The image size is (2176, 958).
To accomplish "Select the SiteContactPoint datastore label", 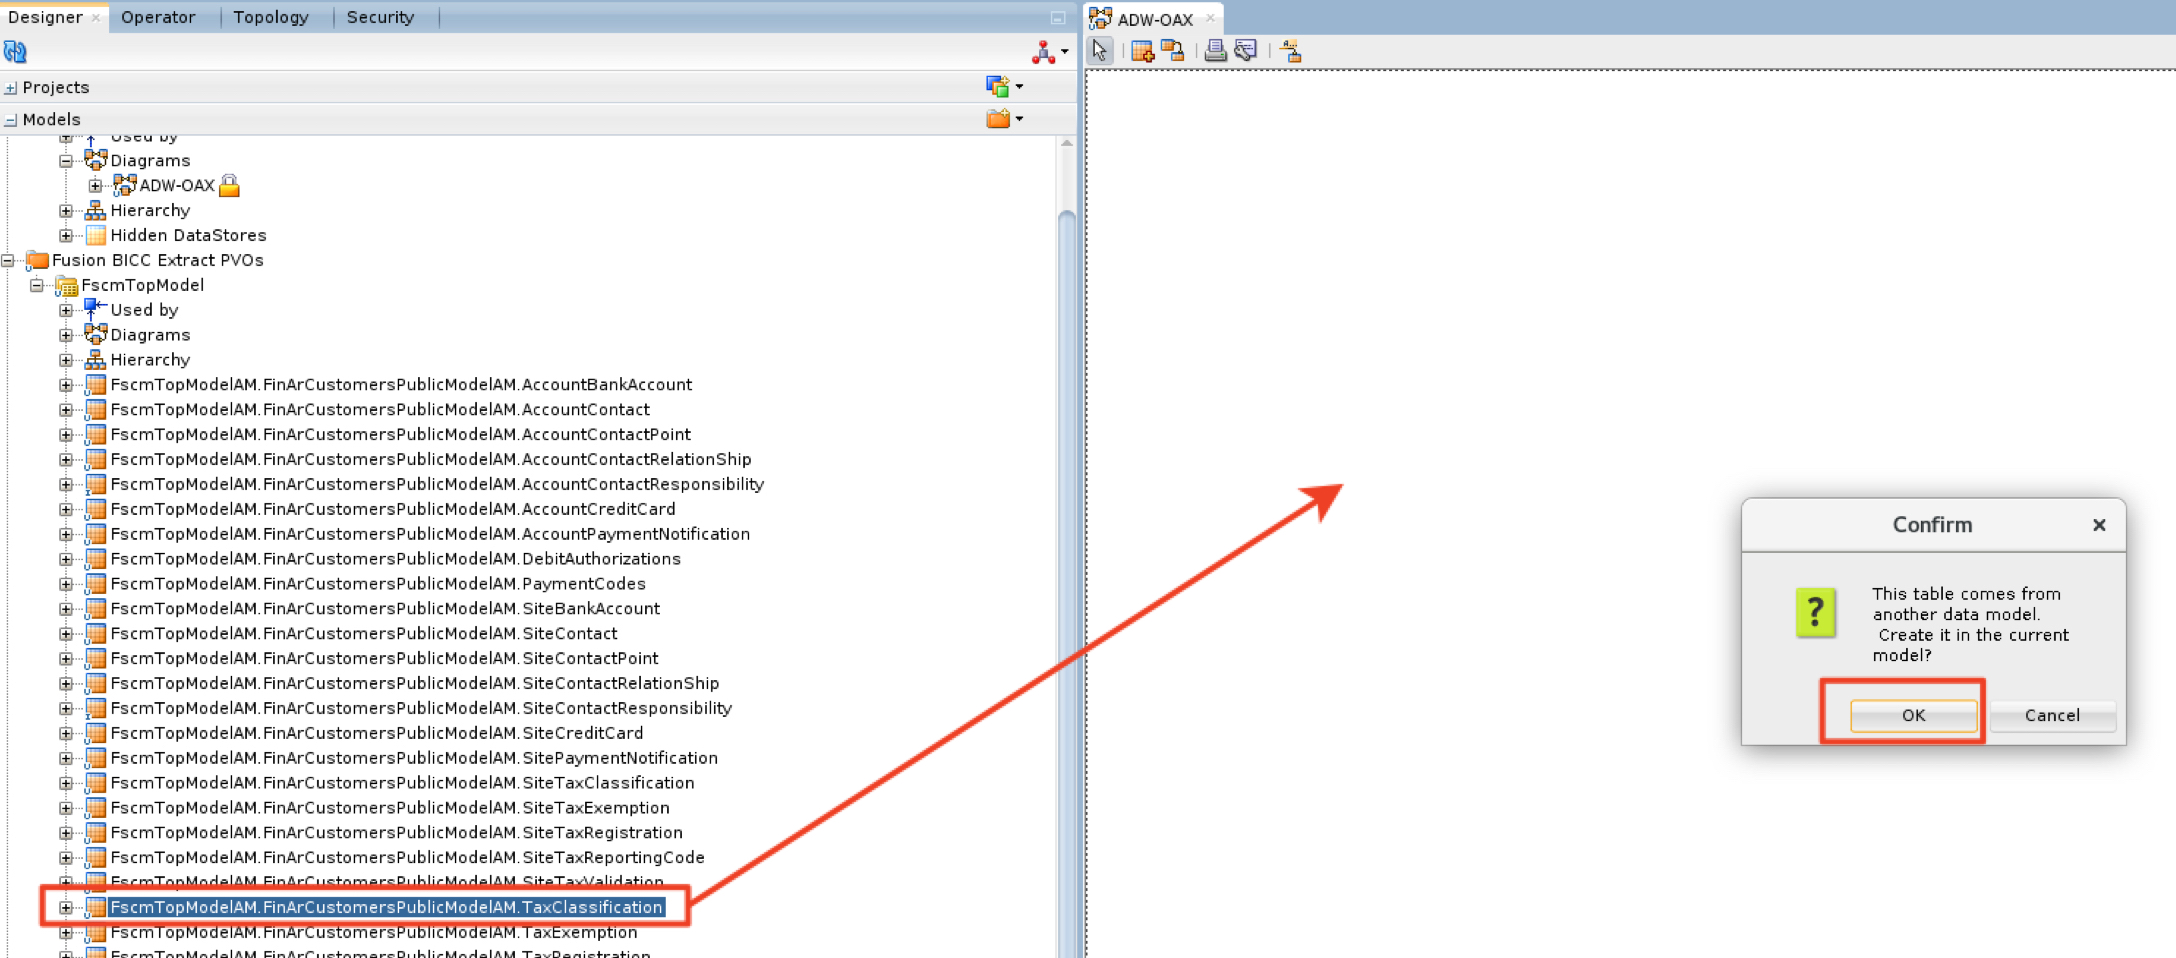I will 384,659.
